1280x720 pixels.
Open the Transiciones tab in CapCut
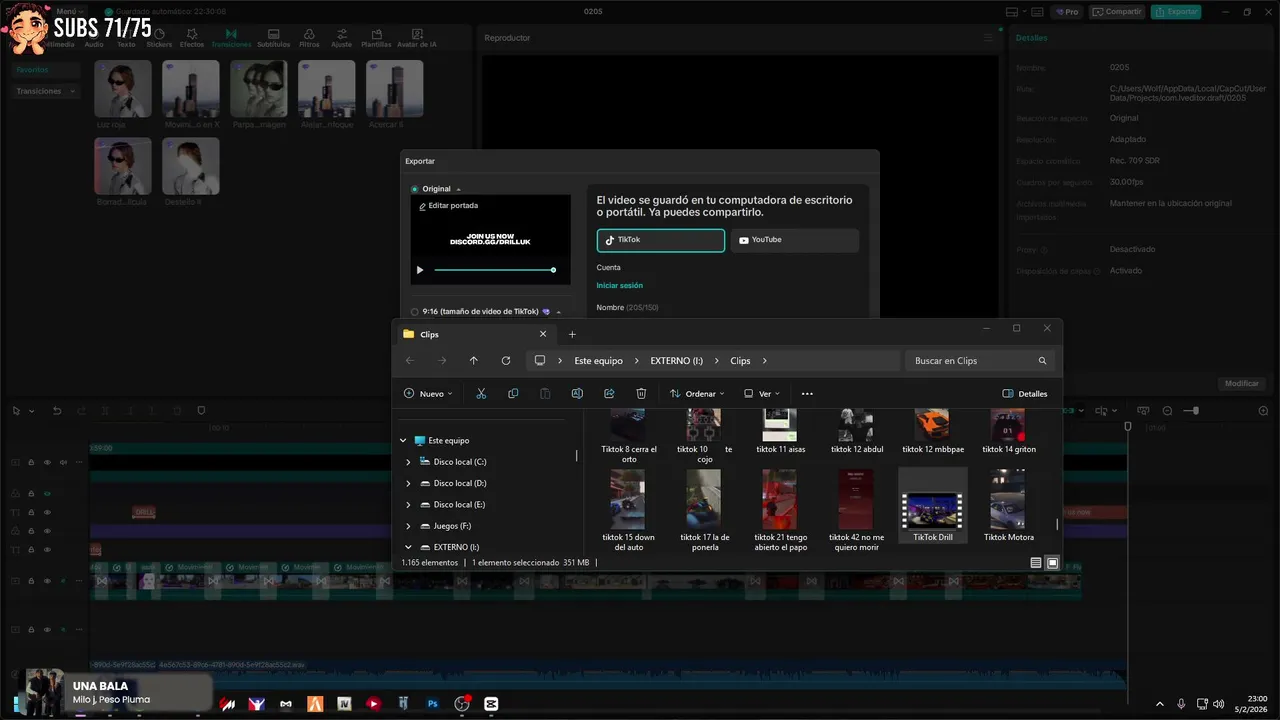(x=231, y=39)
